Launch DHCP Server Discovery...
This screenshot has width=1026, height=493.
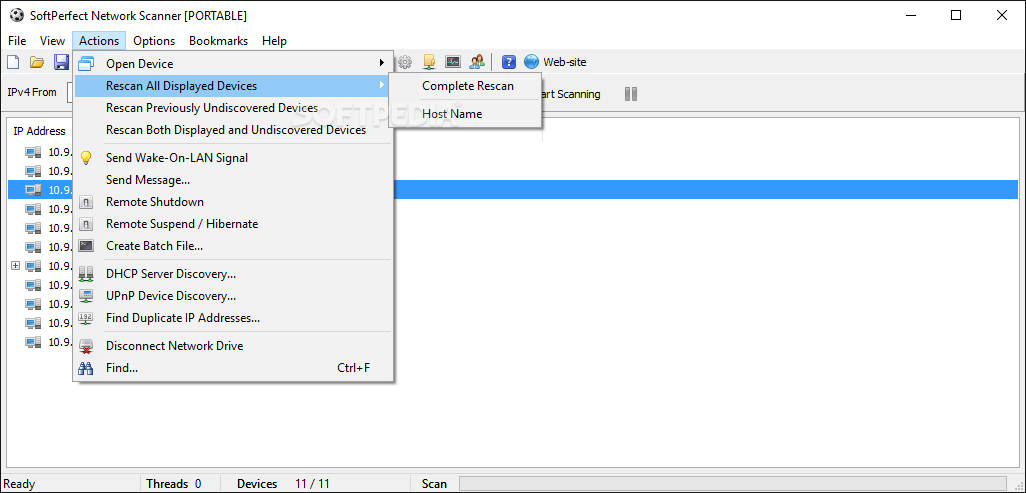[x=233, y=274]
